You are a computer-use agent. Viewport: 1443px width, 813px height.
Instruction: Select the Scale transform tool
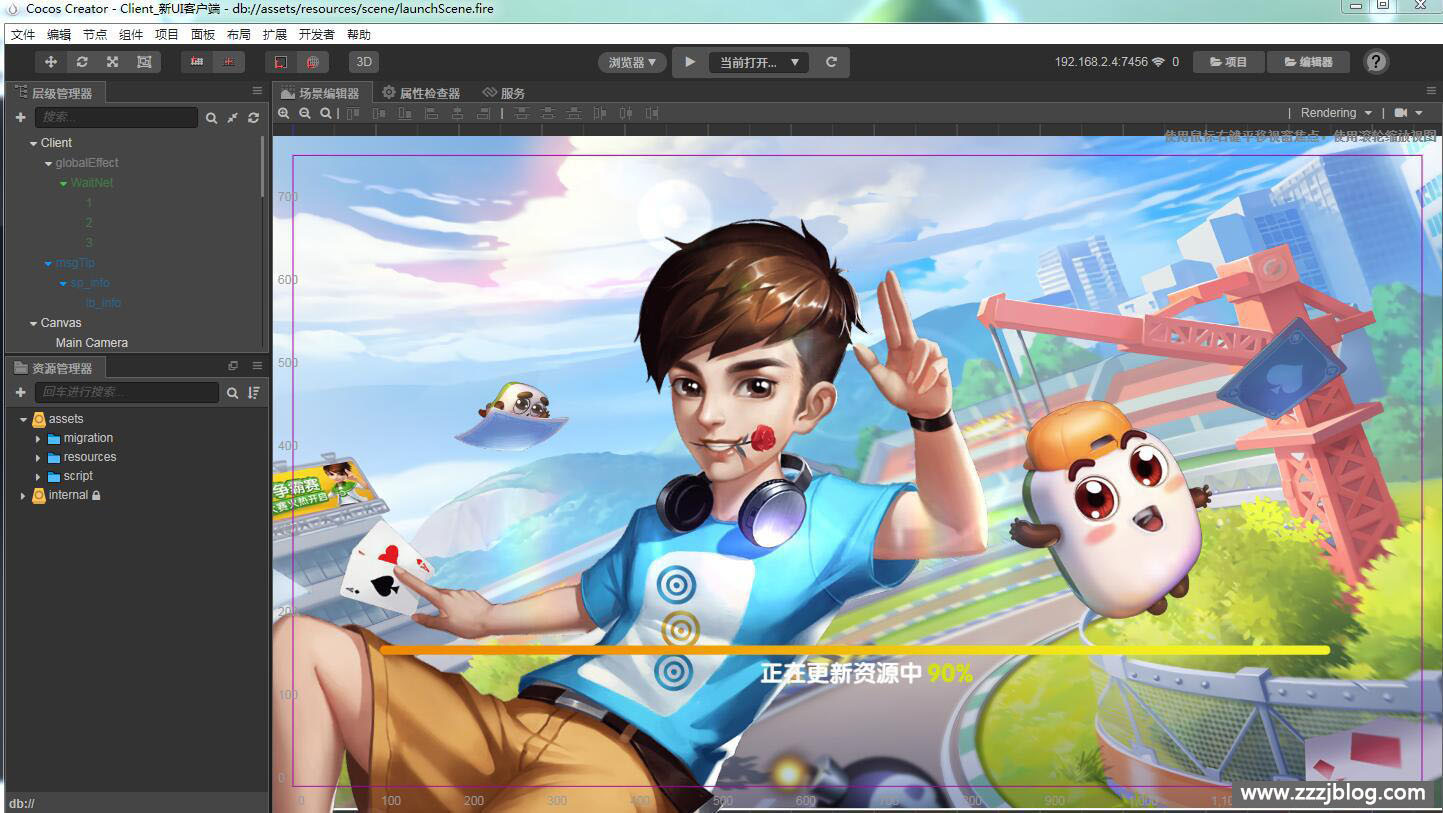pyautogui.click(x=113, y=62)
